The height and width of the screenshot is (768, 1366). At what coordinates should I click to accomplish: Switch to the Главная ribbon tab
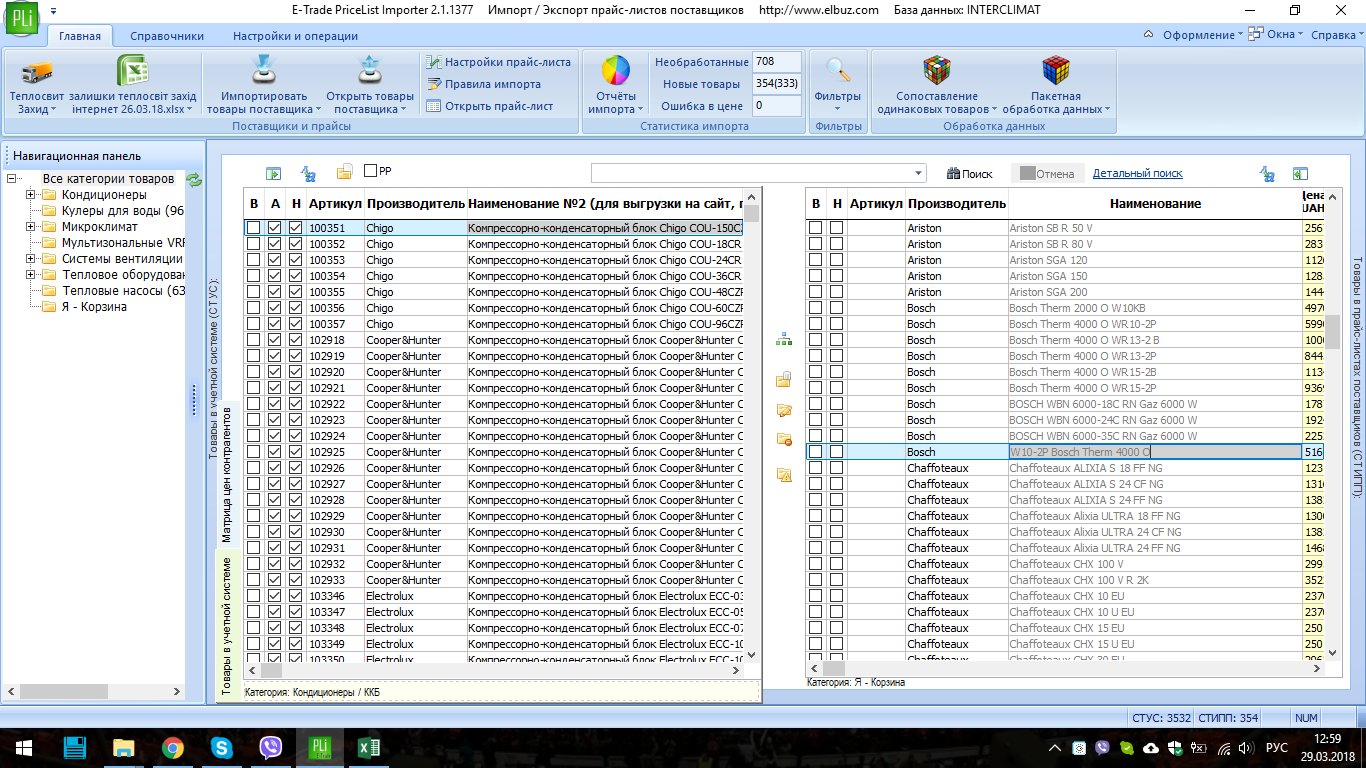click(x=80, y=36)
